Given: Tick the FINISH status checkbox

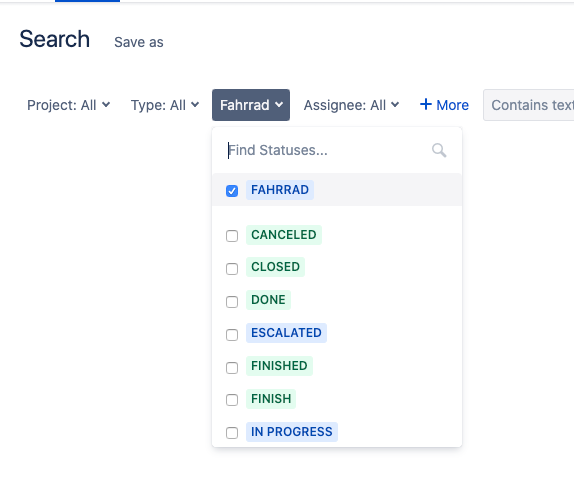Looking at the screenshot, I should coord(232,400).
